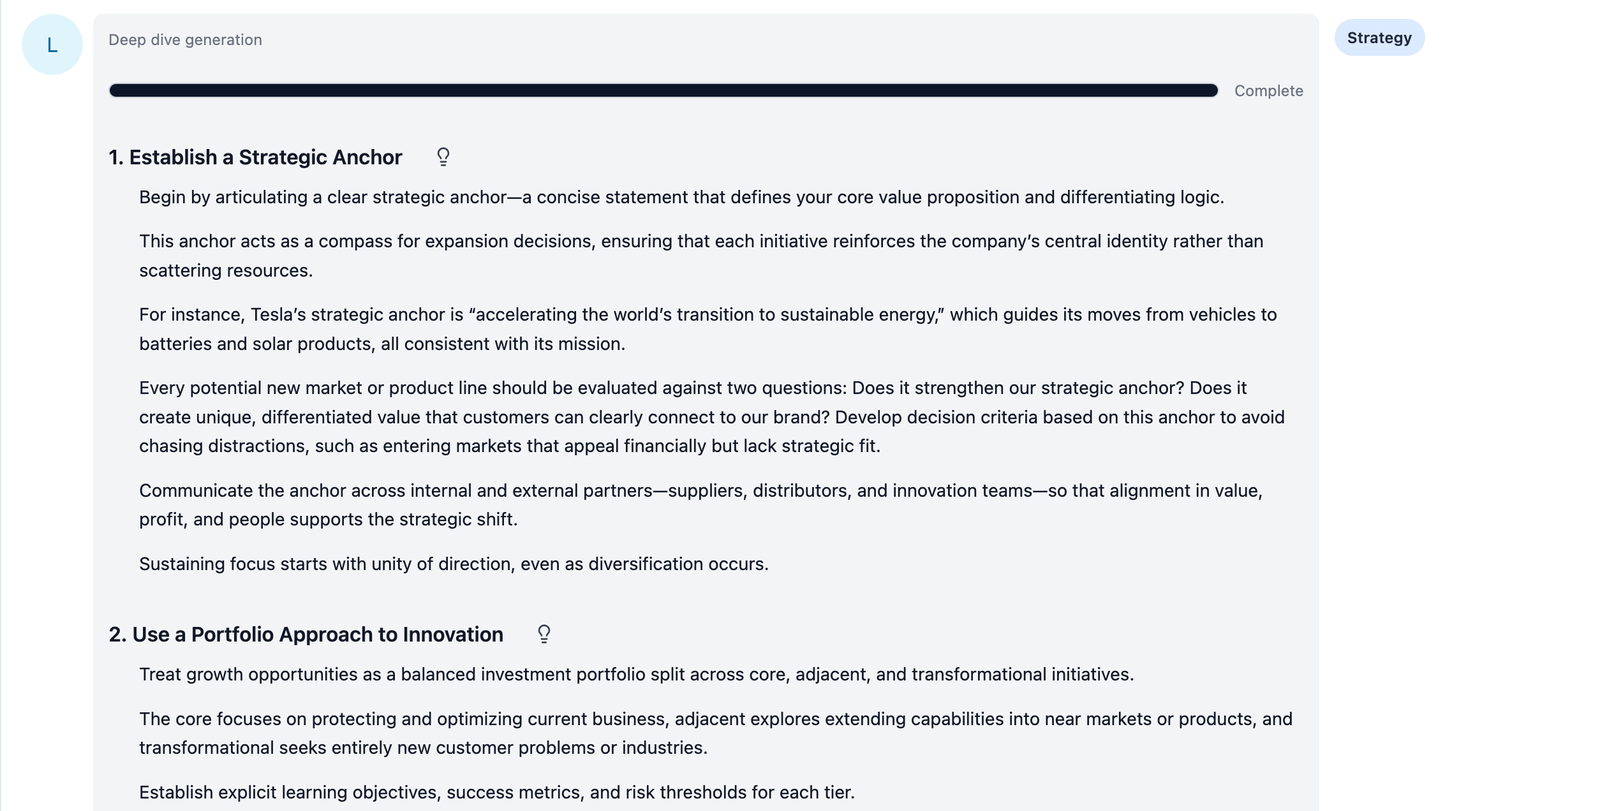The height and width of the screenshot is (811, 1600).
Task: Click the "Deep dive generation" title
Action: click(185, 40)
